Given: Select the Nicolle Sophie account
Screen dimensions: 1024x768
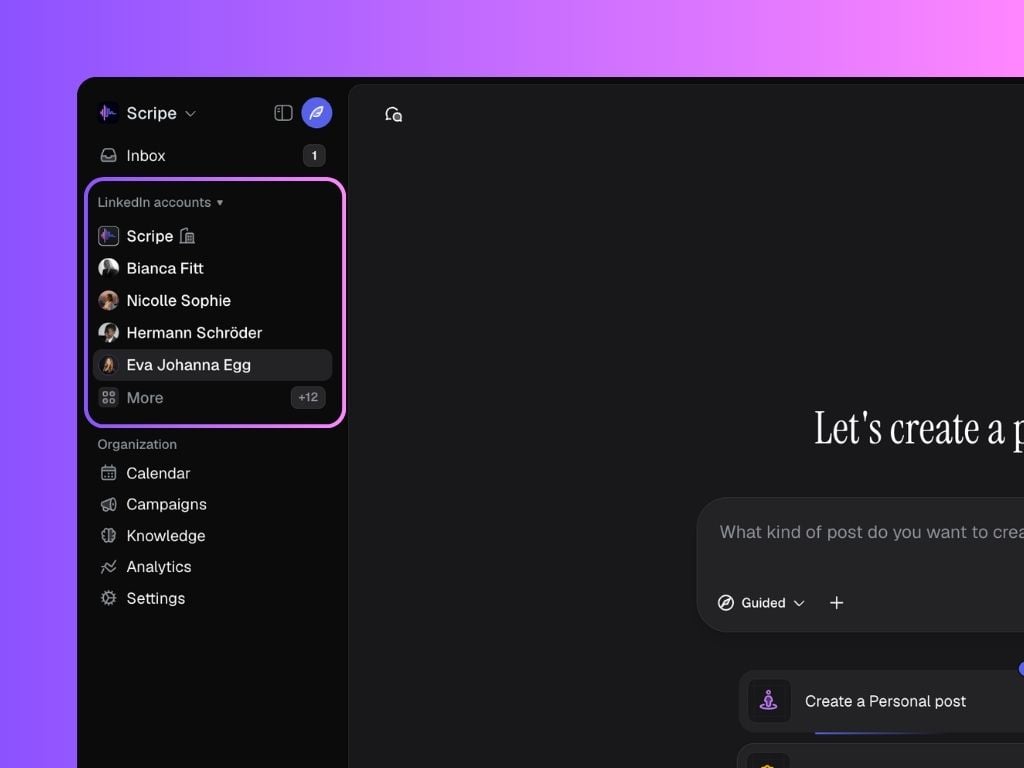Looking at the screenshot, I should click(x=212, y=300).
